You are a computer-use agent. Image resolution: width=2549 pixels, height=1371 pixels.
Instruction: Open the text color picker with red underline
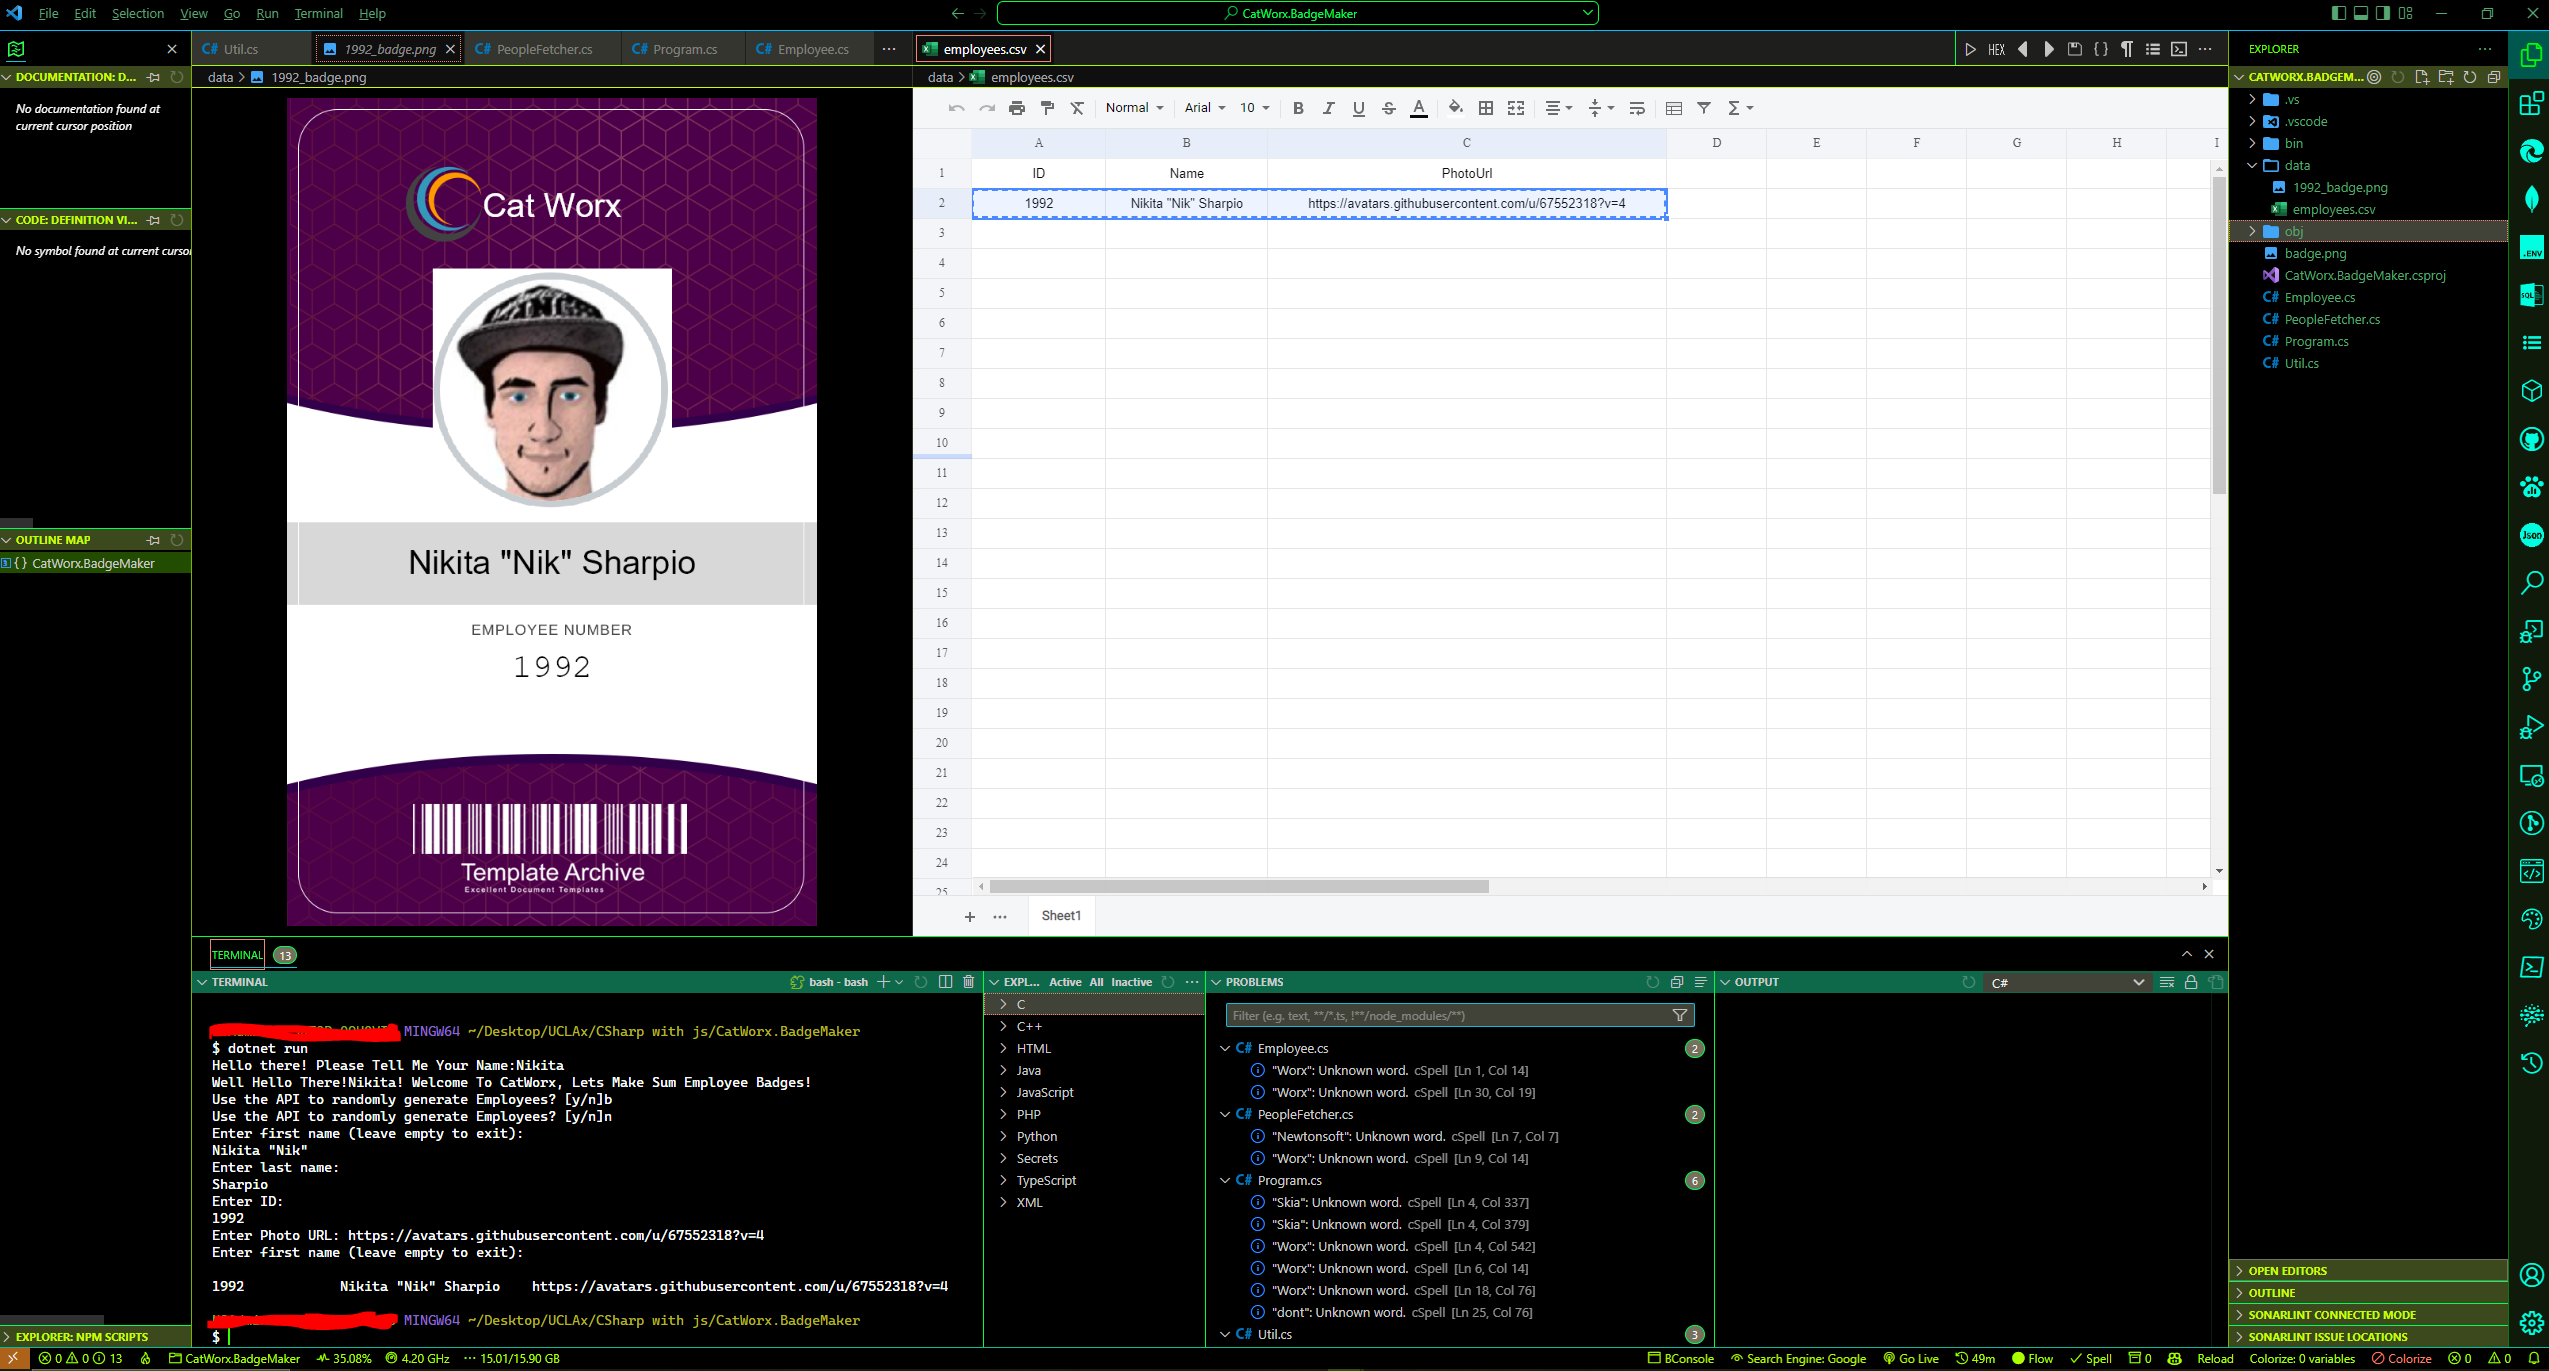tap(1418, 108)
